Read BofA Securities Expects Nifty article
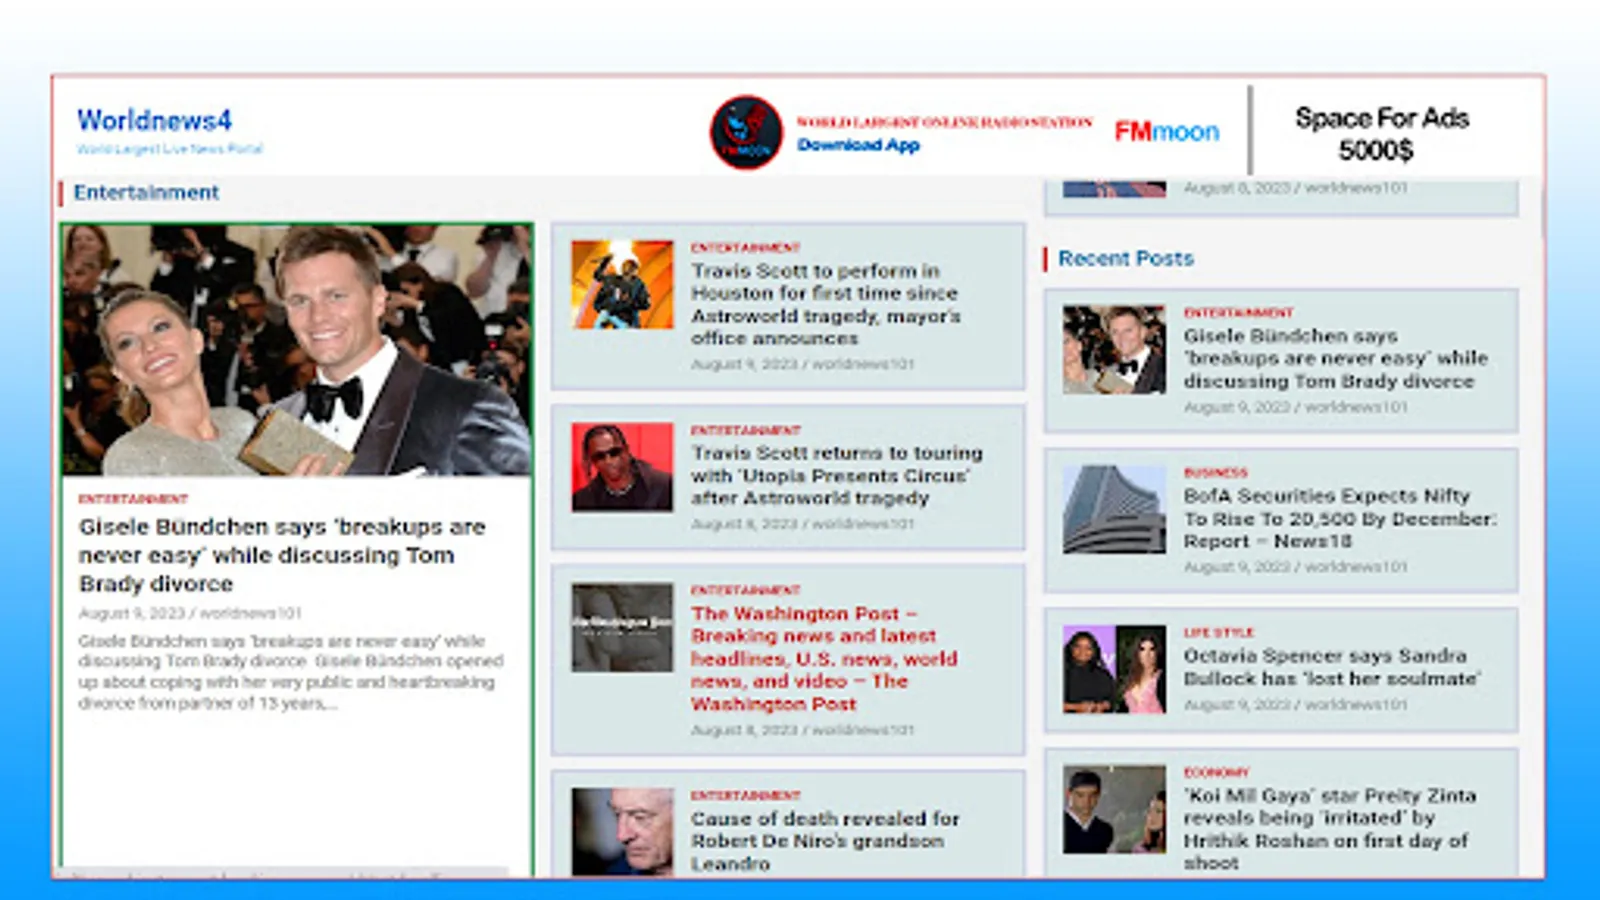 pyautogui.click(x=1340, y=518)
